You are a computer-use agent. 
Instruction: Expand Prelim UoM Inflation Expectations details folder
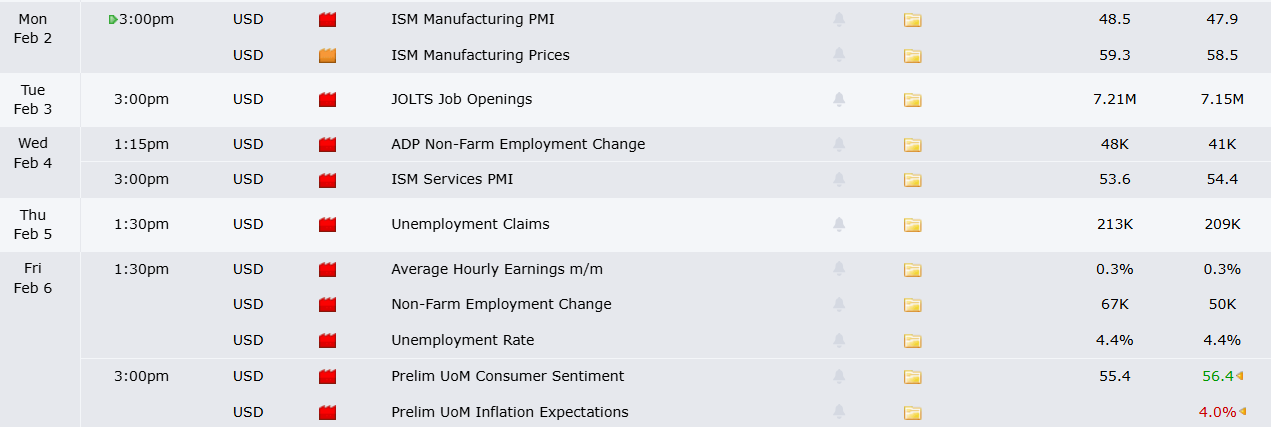(912, 413)
